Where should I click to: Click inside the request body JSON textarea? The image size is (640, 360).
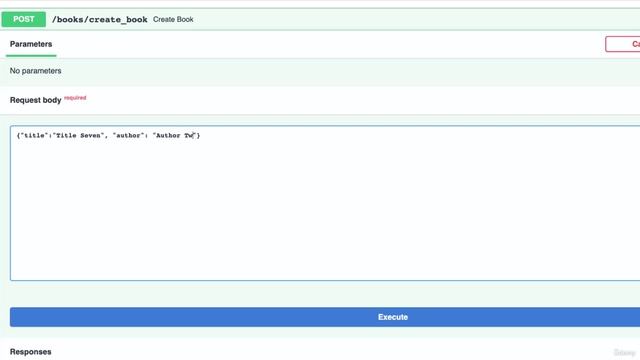pyautogui.click(x=325, y=203)
